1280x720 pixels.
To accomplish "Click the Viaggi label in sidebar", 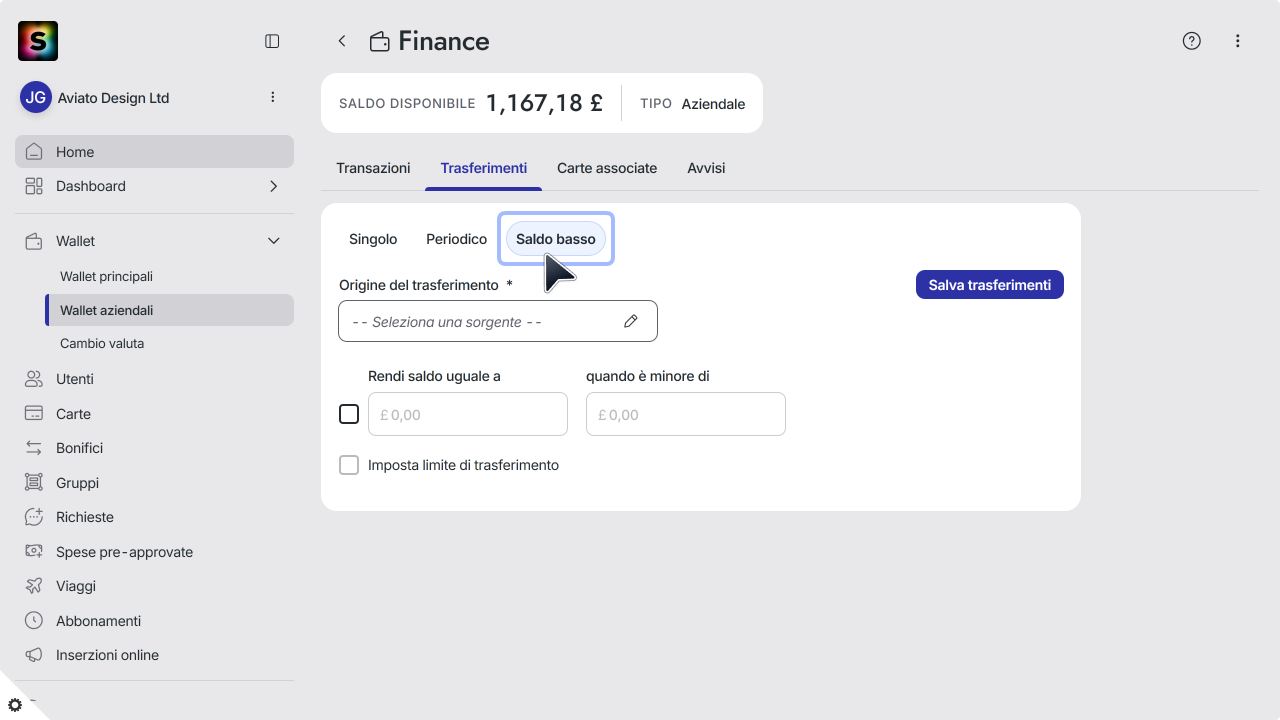I will pos(76,586).
